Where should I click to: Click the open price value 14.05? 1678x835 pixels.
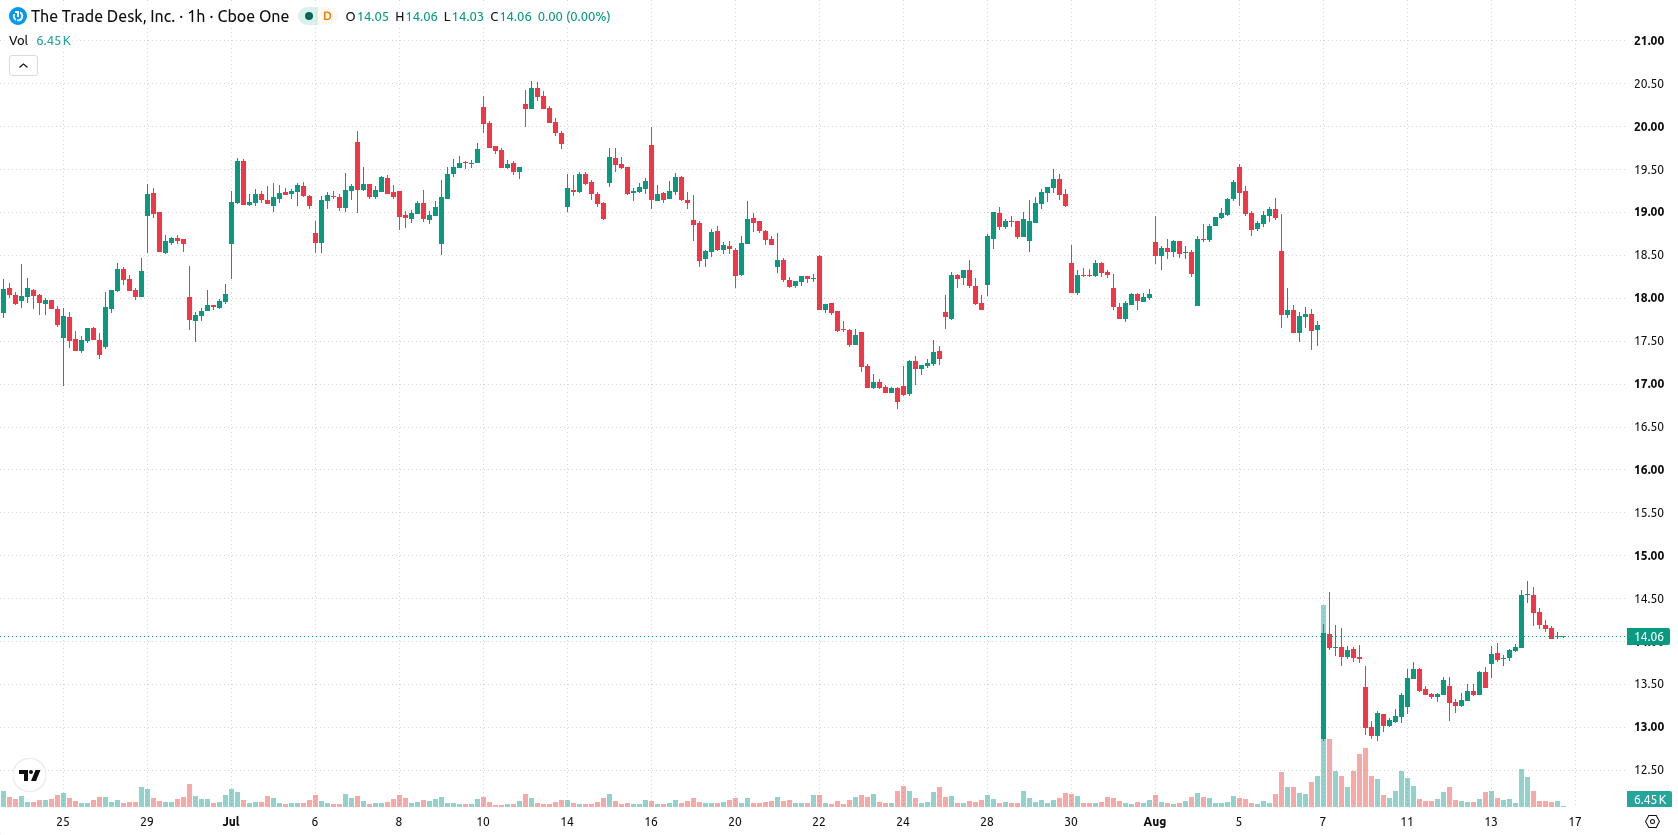(372, 17)
